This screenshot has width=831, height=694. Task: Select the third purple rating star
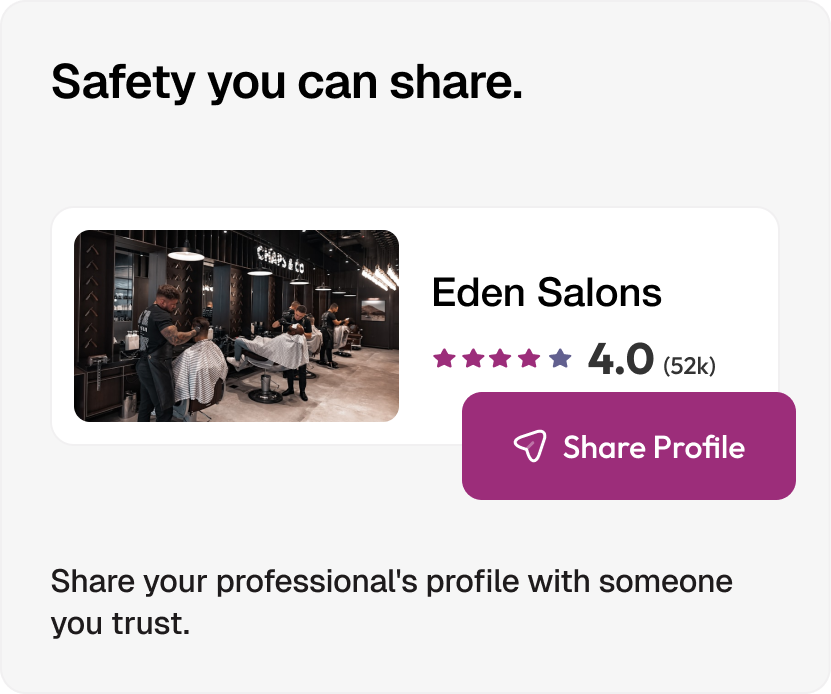click(x=501, y=358)
